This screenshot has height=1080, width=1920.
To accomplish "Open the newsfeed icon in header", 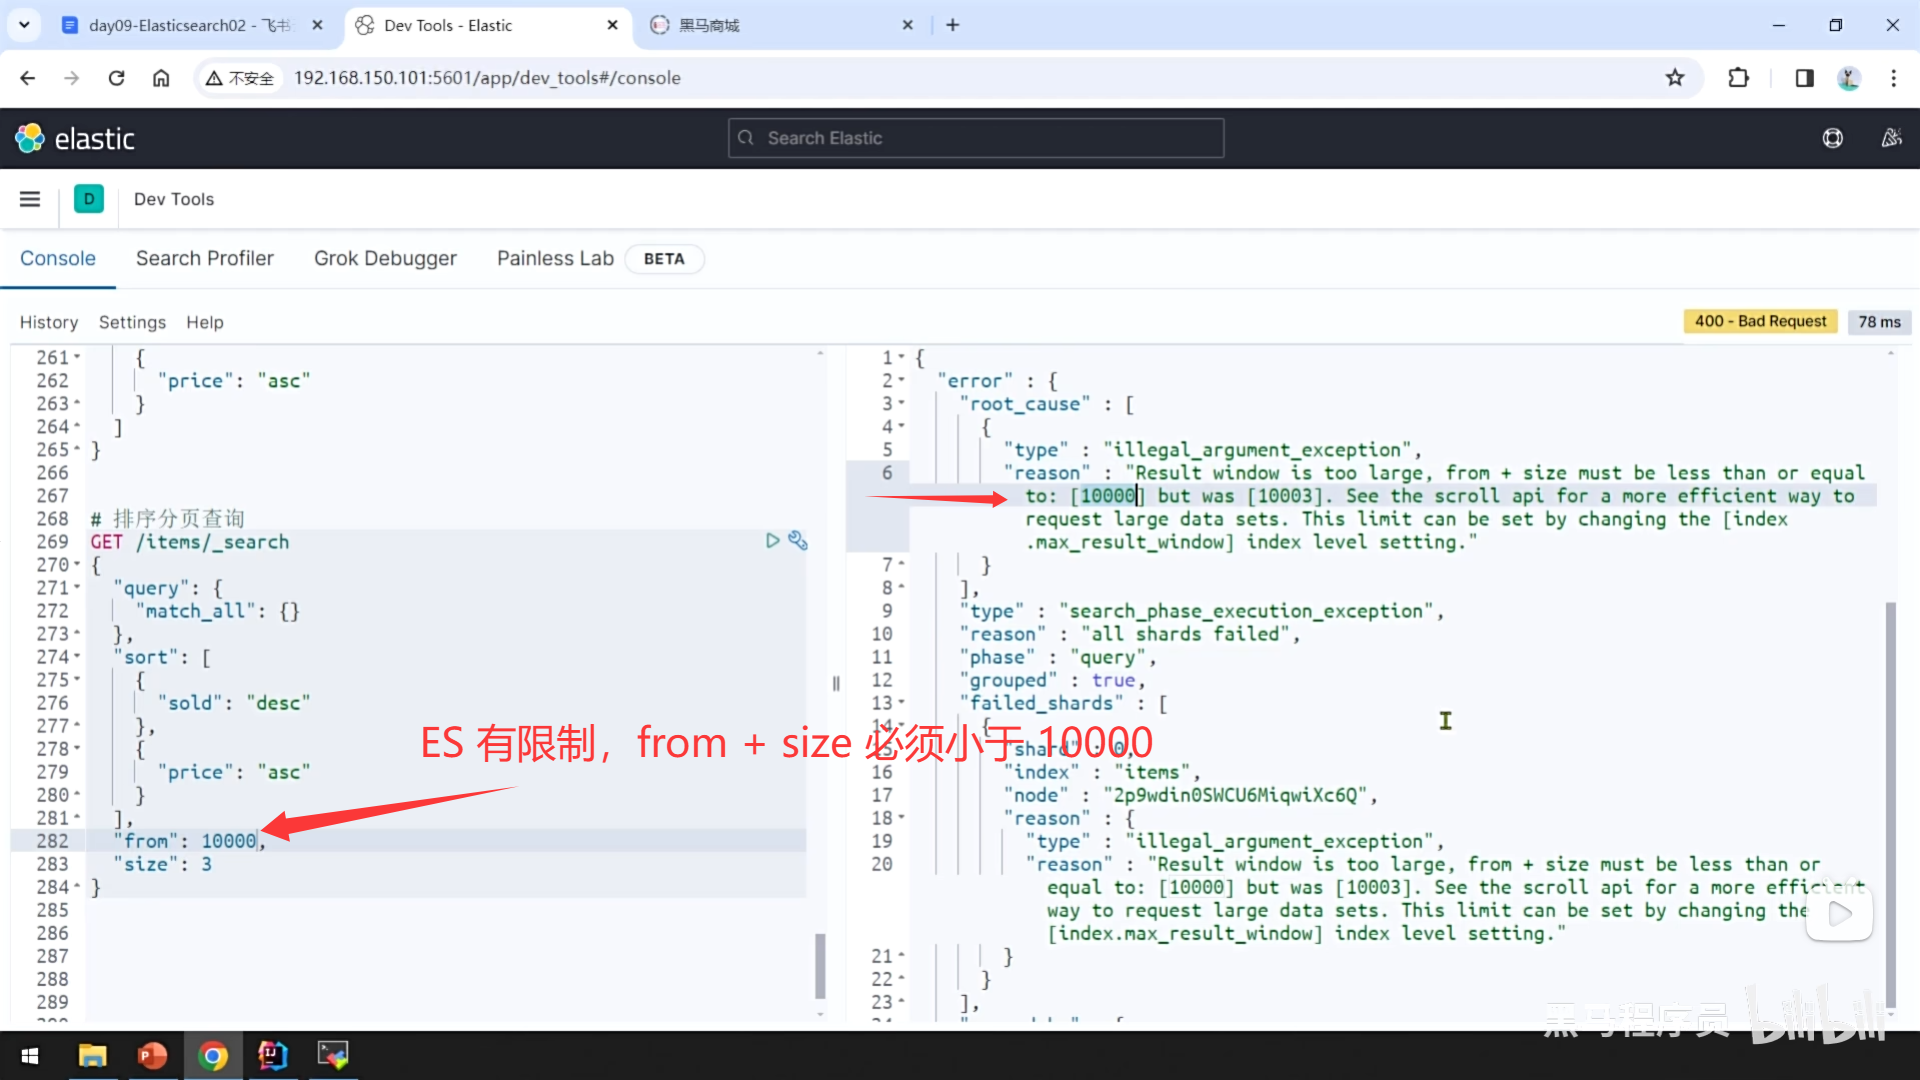I will [x=1891, y=138].
